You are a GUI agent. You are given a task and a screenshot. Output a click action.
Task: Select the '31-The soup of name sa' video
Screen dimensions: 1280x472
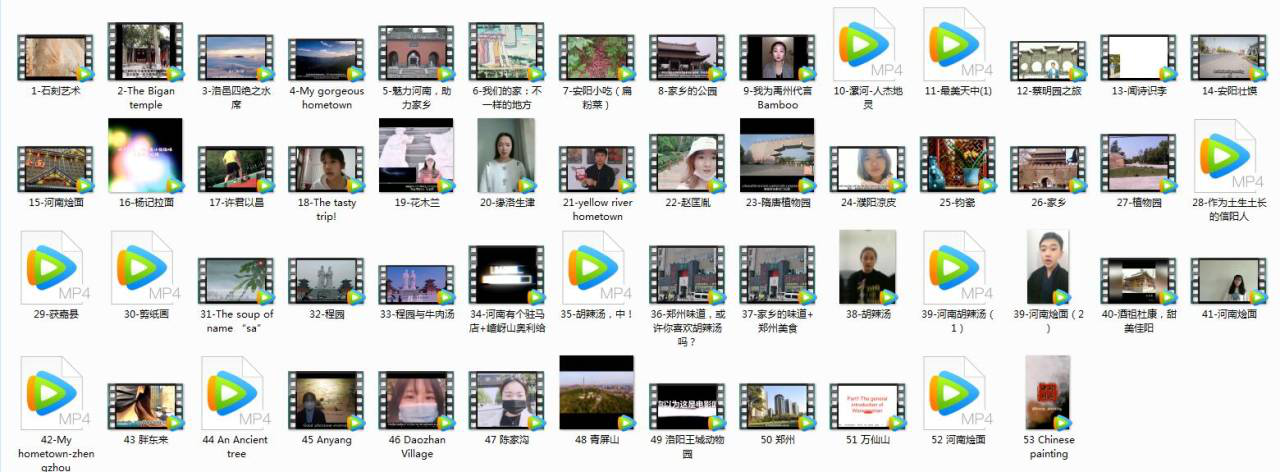click(x=235, y=280)
